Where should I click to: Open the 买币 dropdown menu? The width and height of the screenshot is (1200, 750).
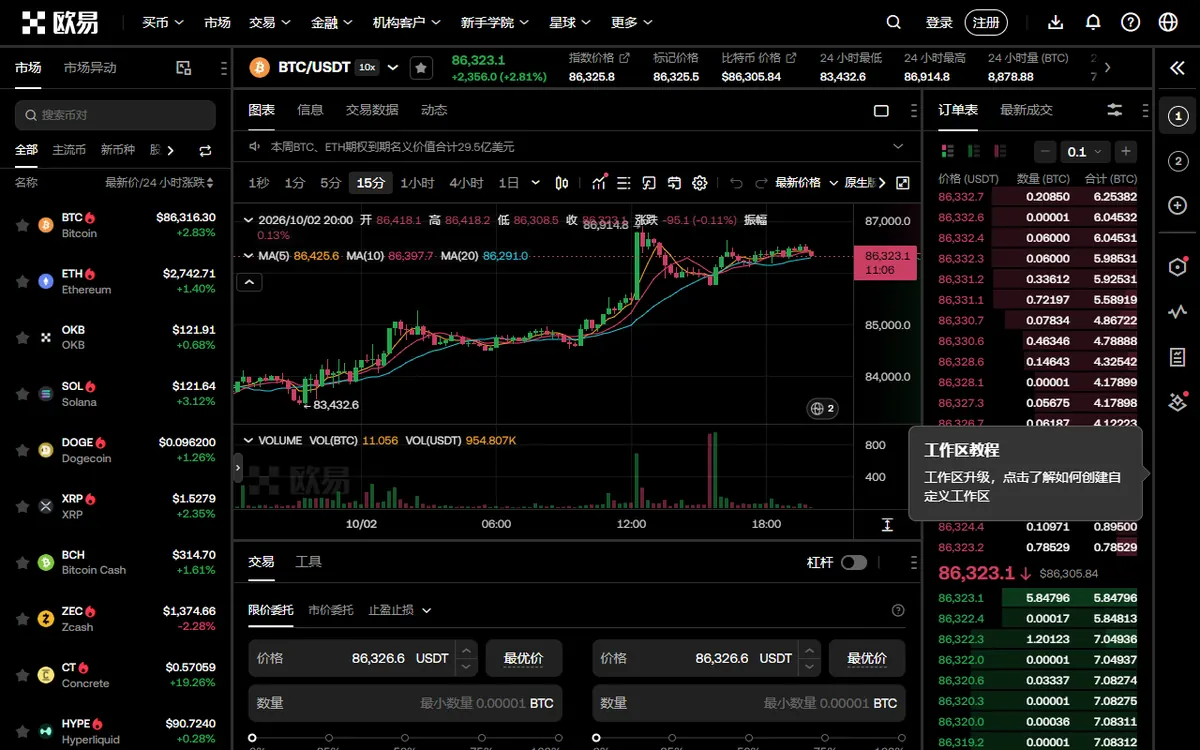(x=162, y=22)
